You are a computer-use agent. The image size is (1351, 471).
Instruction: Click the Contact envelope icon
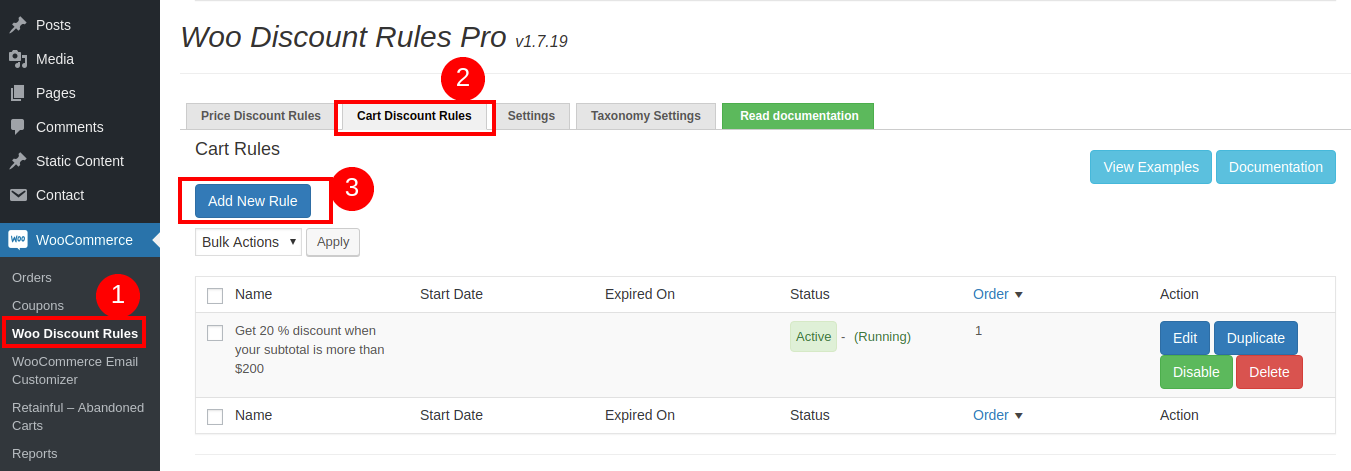(18, 195)
